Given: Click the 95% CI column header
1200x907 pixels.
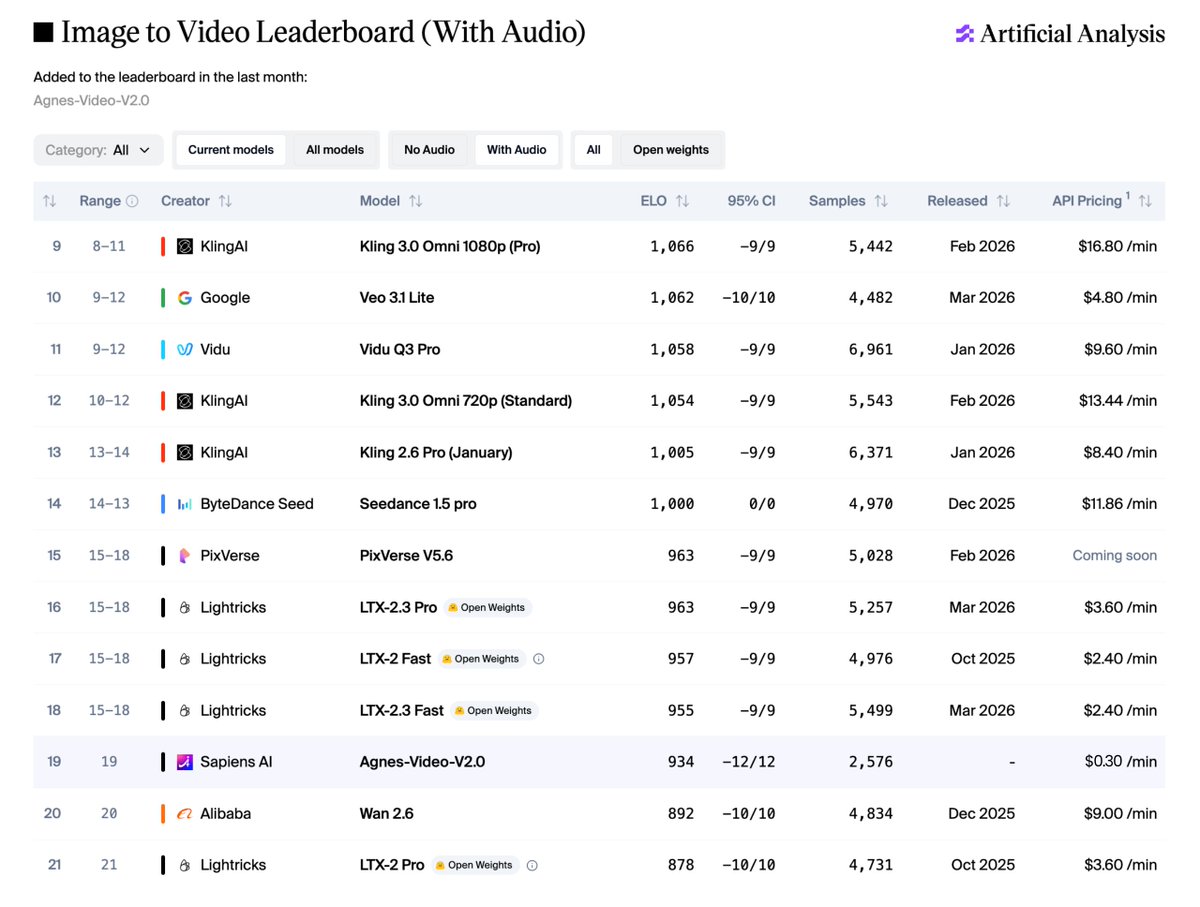Looking at the screenshot, I should 751,201.
